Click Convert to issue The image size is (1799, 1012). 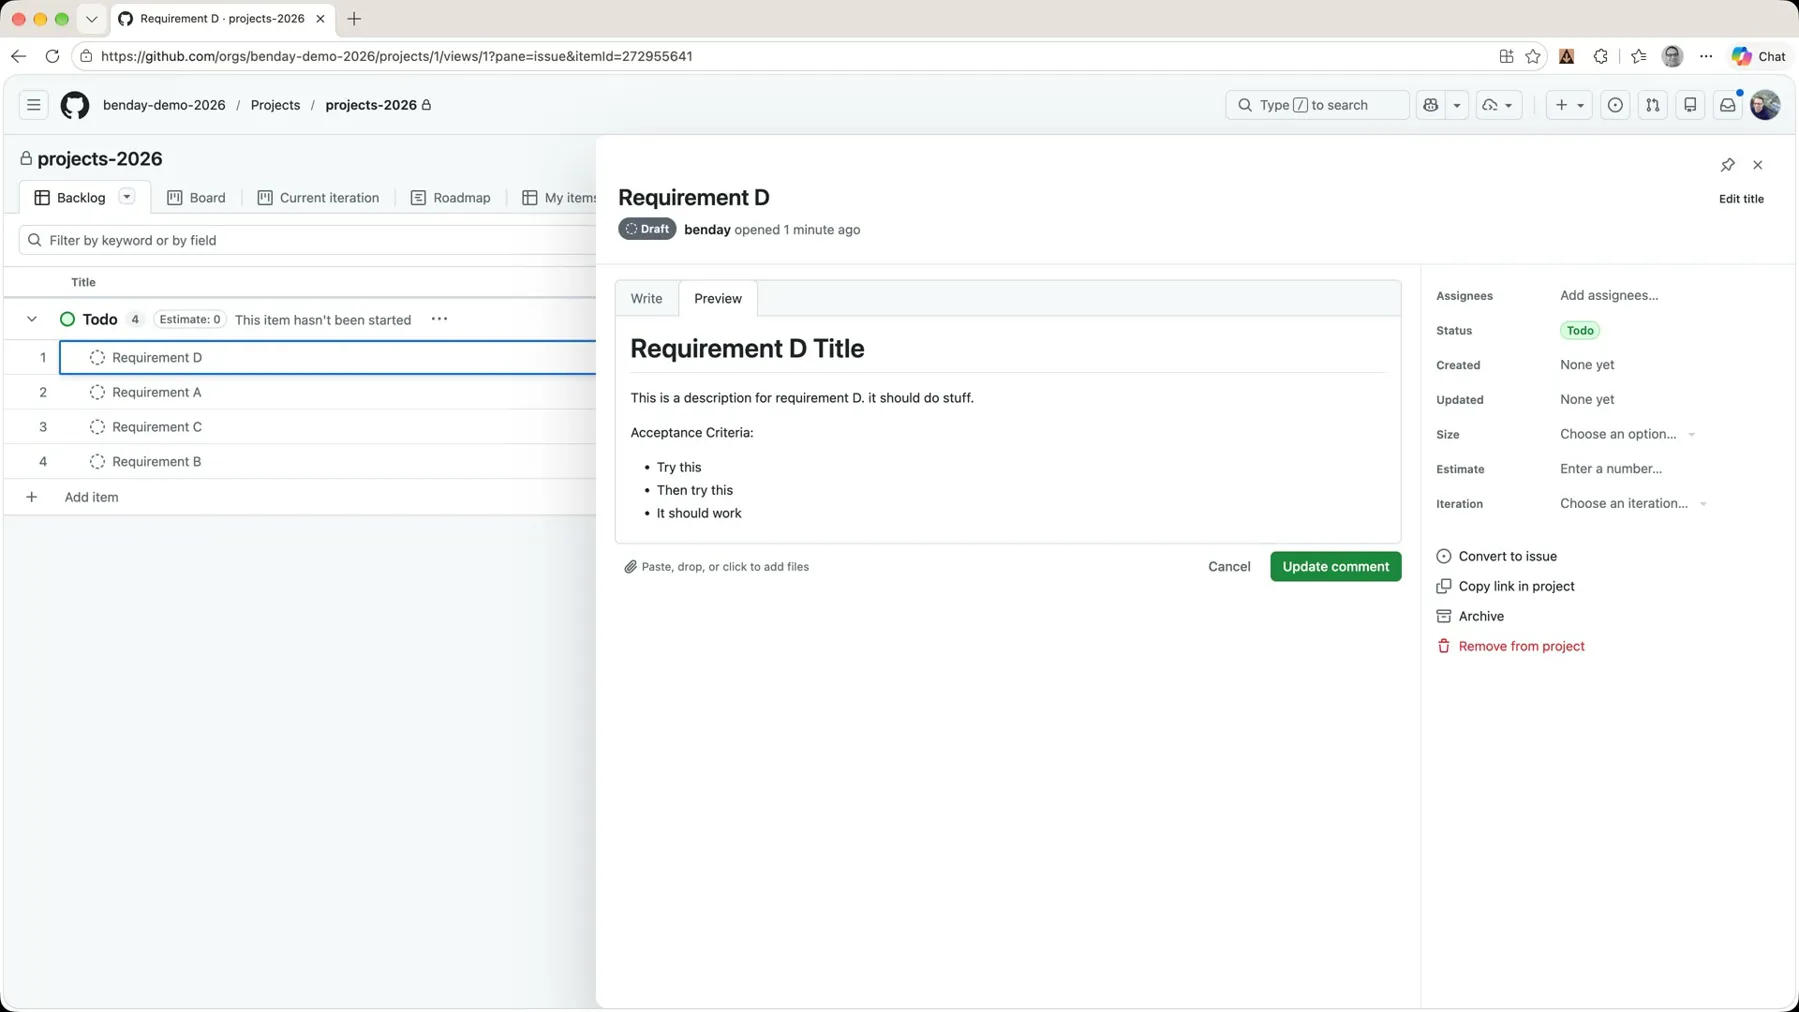pyautogui.click(x=1497, y=556)
